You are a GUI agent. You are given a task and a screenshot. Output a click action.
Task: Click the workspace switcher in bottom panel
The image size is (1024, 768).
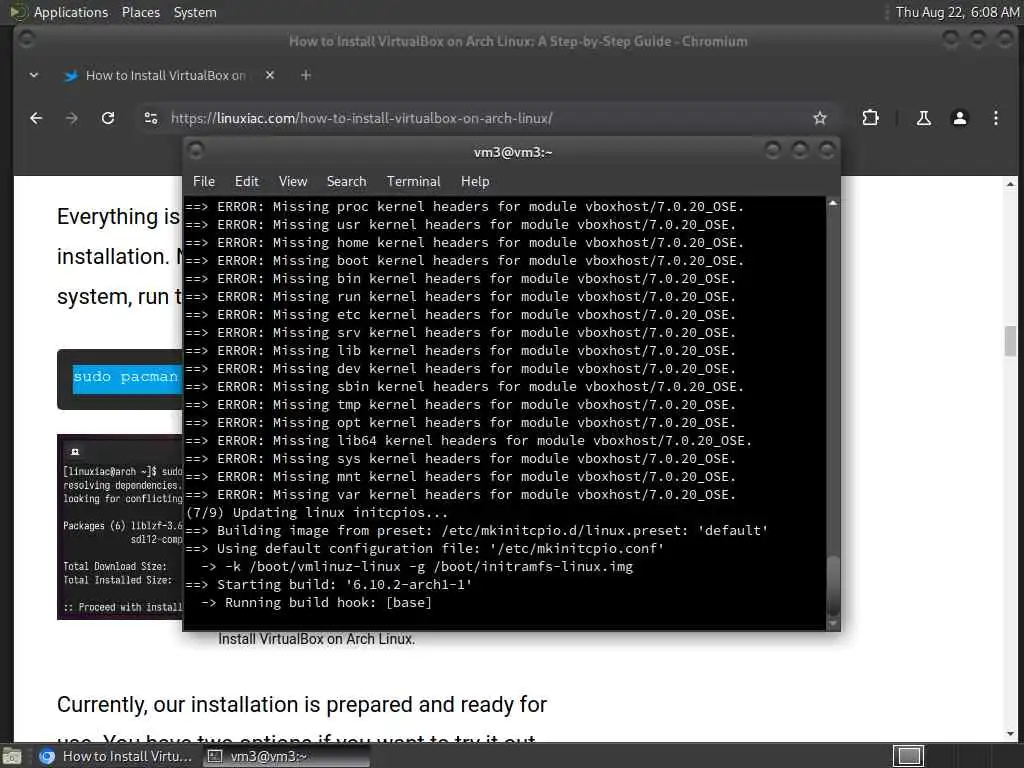coord(908,756)
